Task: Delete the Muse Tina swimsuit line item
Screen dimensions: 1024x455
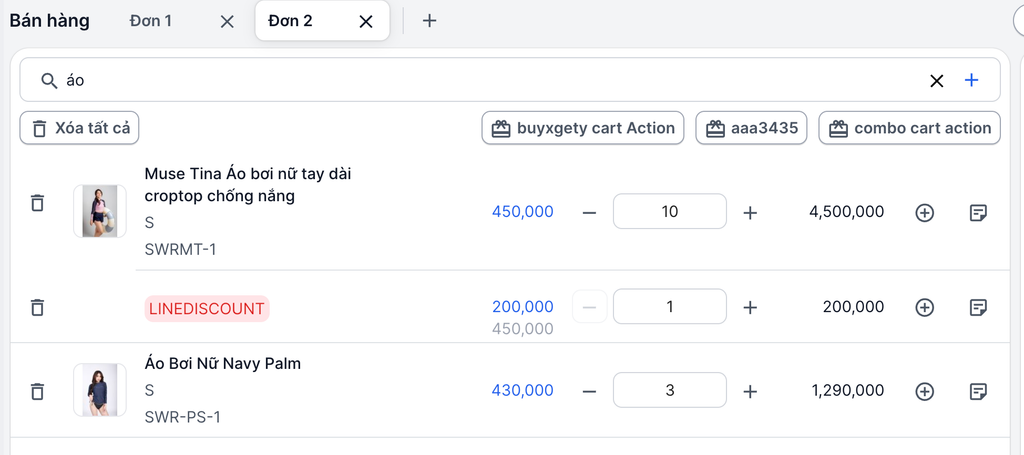Action: 38,203
